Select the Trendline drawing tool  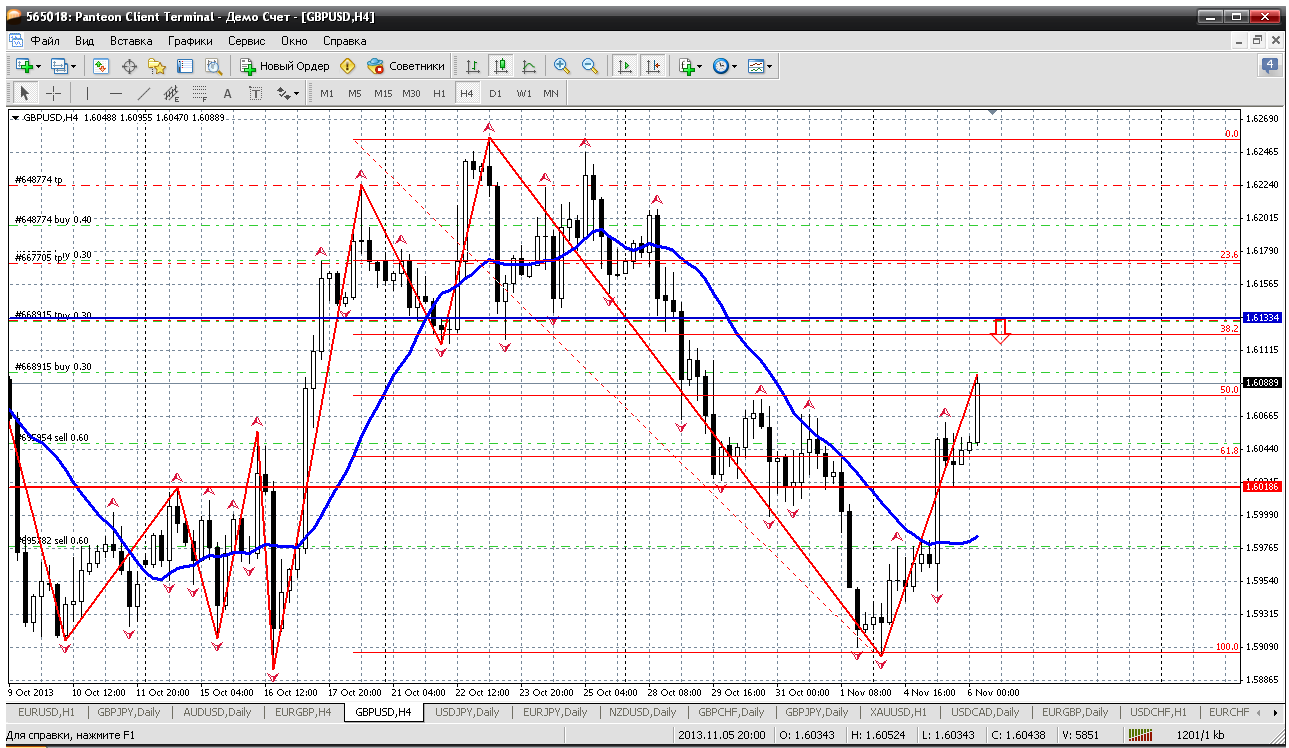(x=144, y=93)
